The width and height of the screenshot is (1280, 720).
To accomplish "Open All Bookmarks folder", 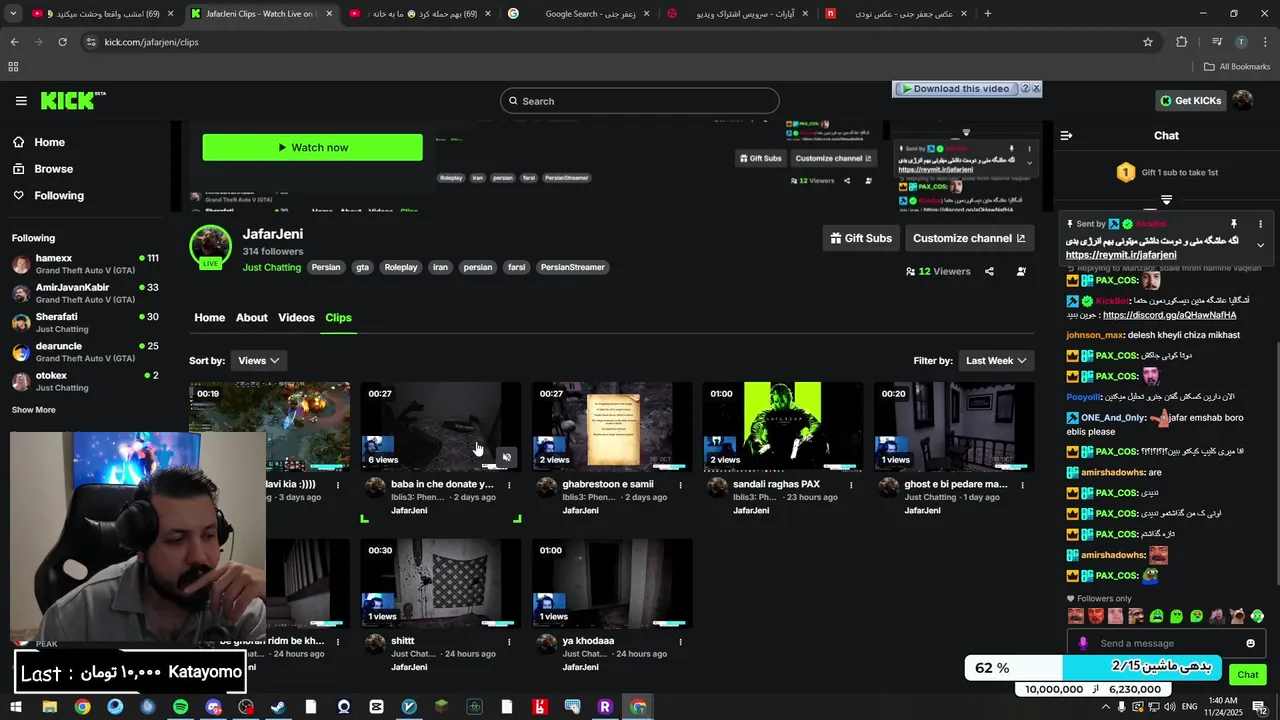I will pyautogui.click(x=1237, y=67).
